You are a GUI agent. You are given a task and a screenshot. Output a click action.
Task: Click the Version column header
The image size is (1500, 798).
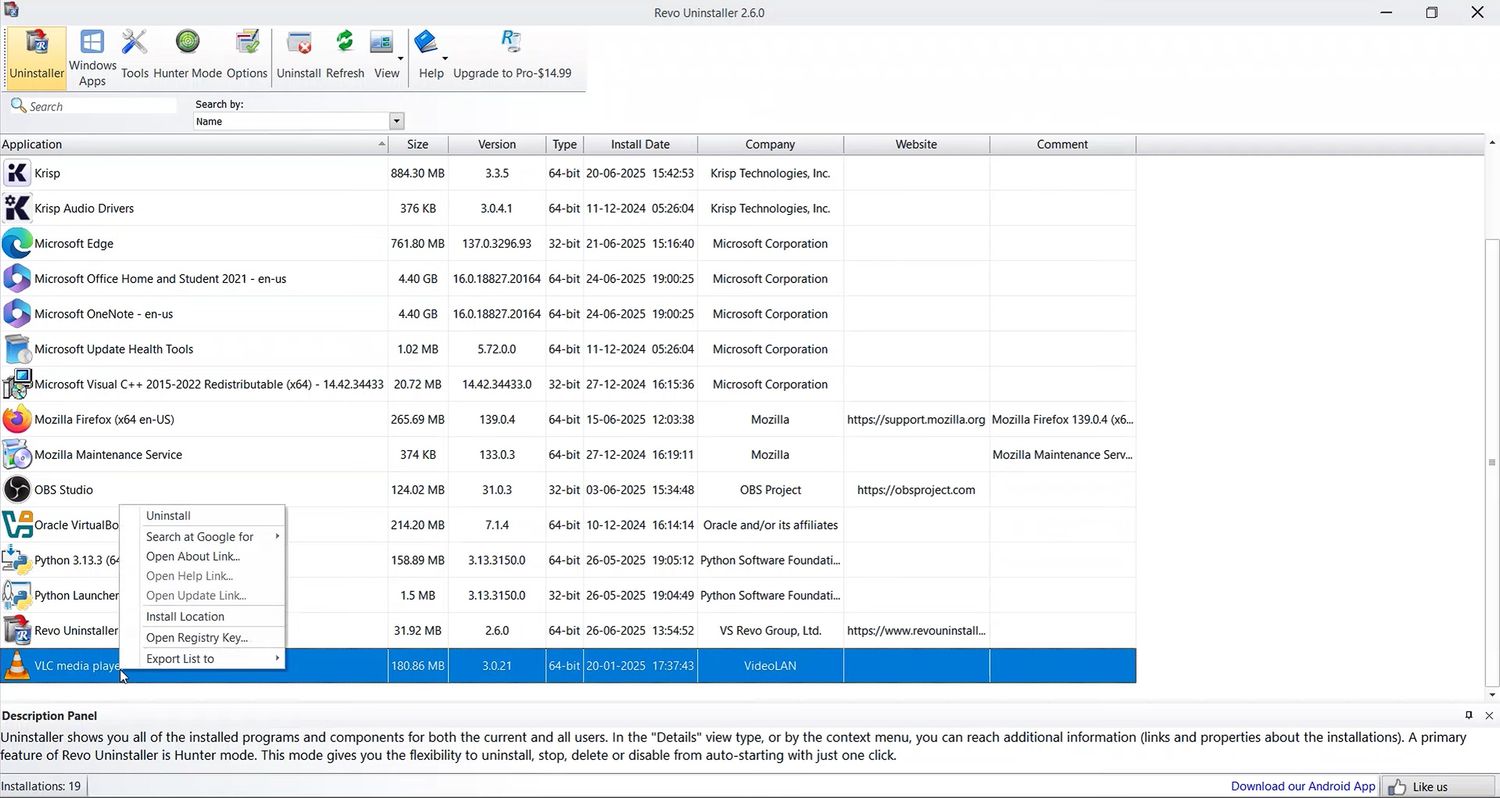[x=497, y=144]
